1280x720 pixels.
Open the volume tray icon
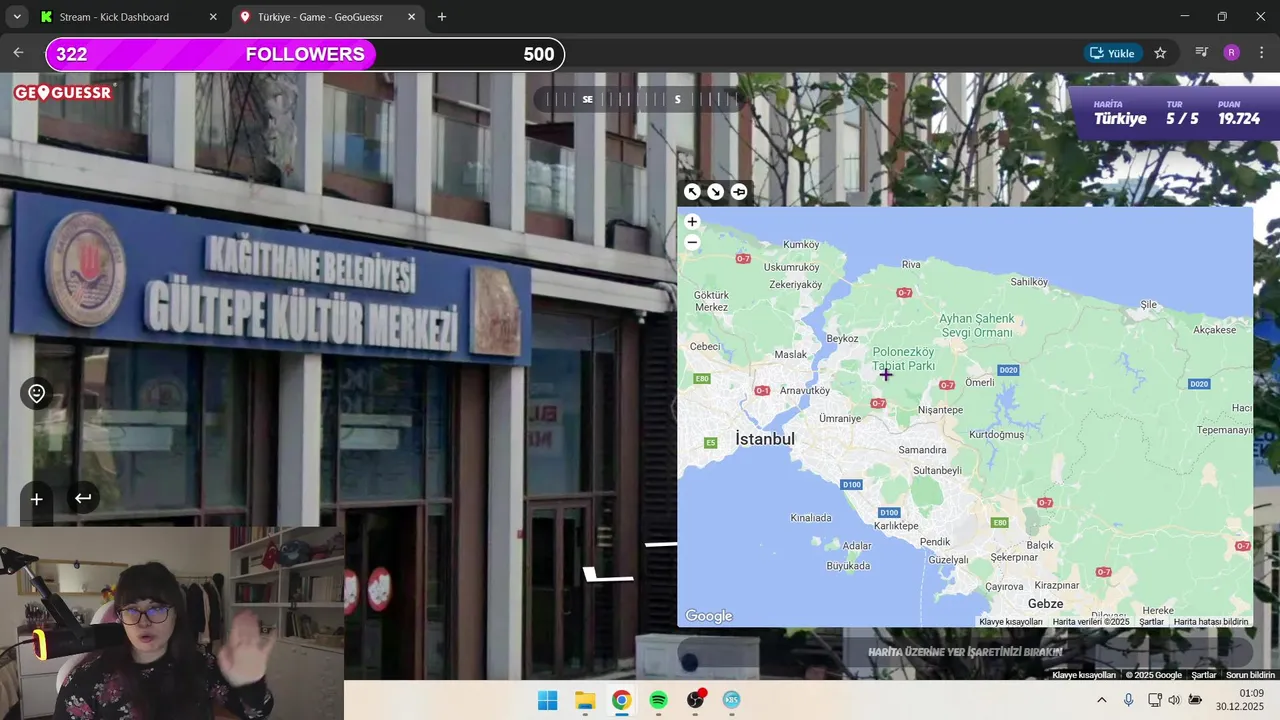(1174, 700)
